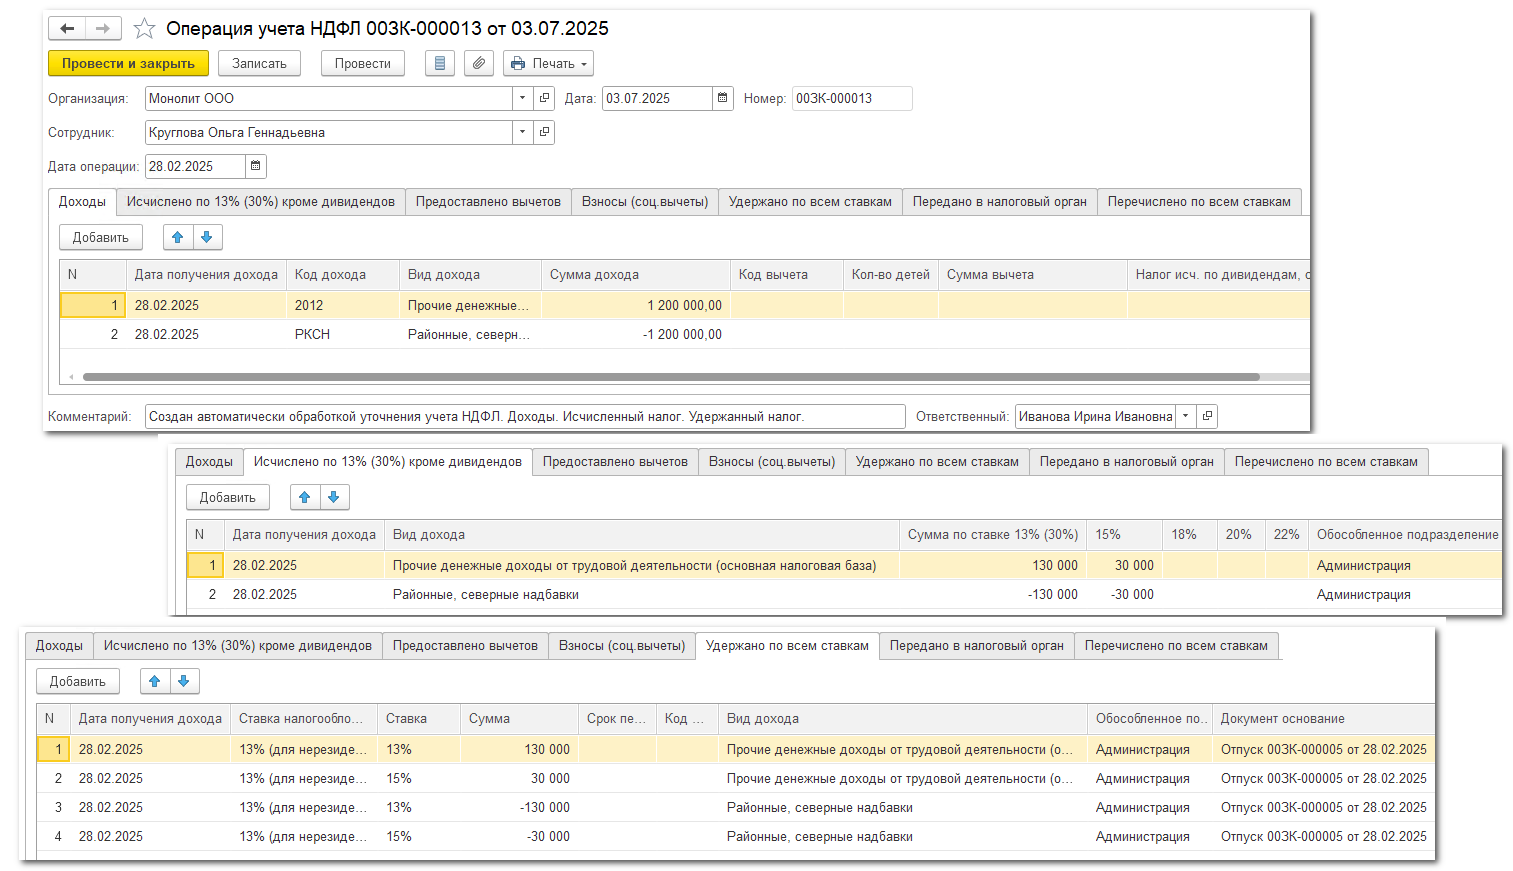Click into the Комментарий text field
This screenshot has height=871, width=1513.
(x=525, y=416)
